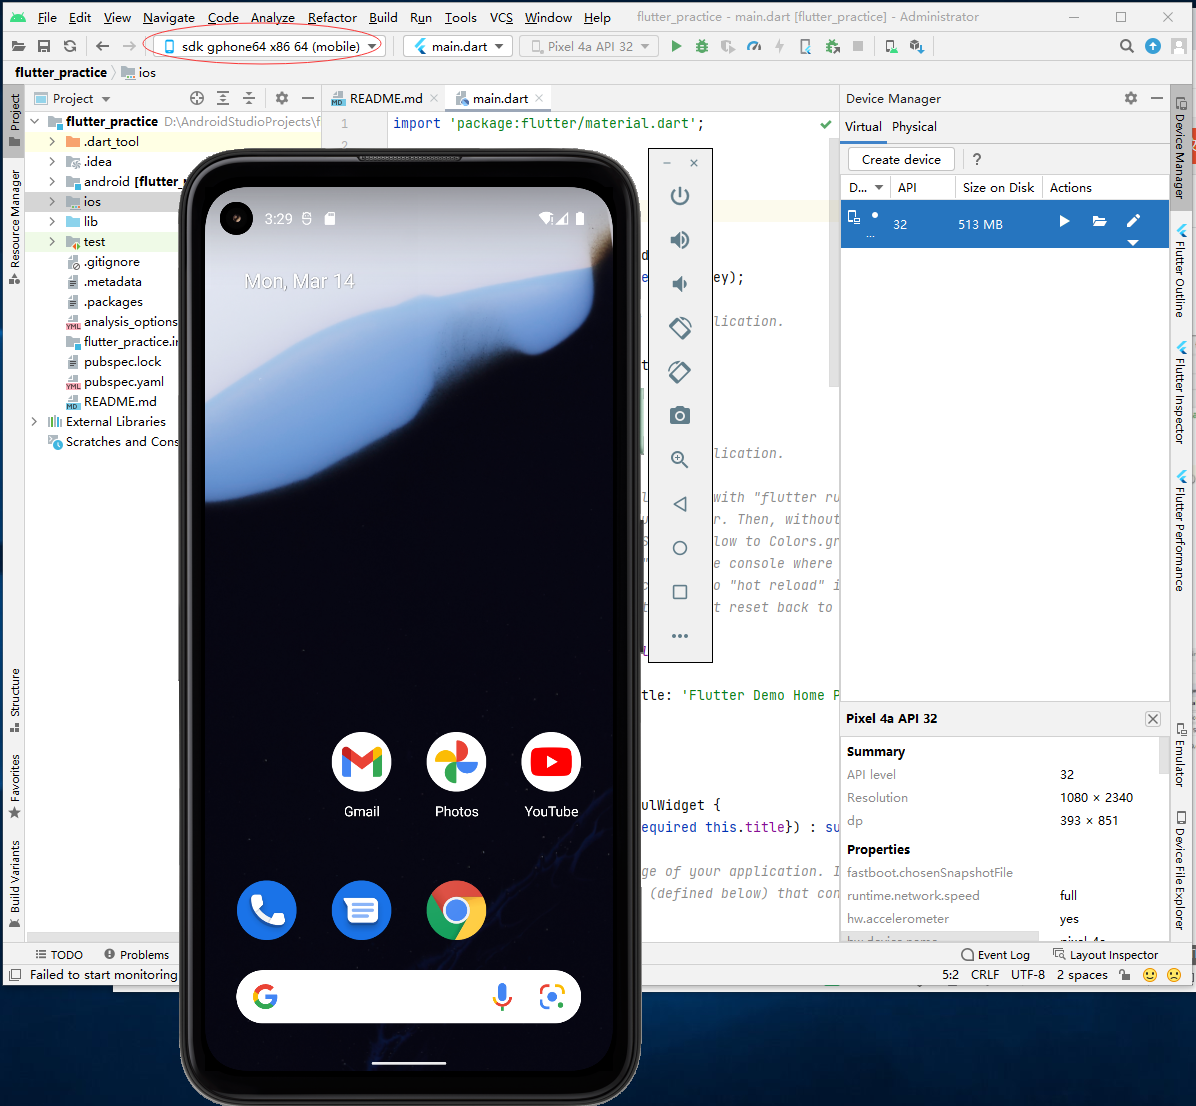Open the Tools menu
This screenshot has width=1196, height=1106.
pyautogui.click(x=461, y=17)
